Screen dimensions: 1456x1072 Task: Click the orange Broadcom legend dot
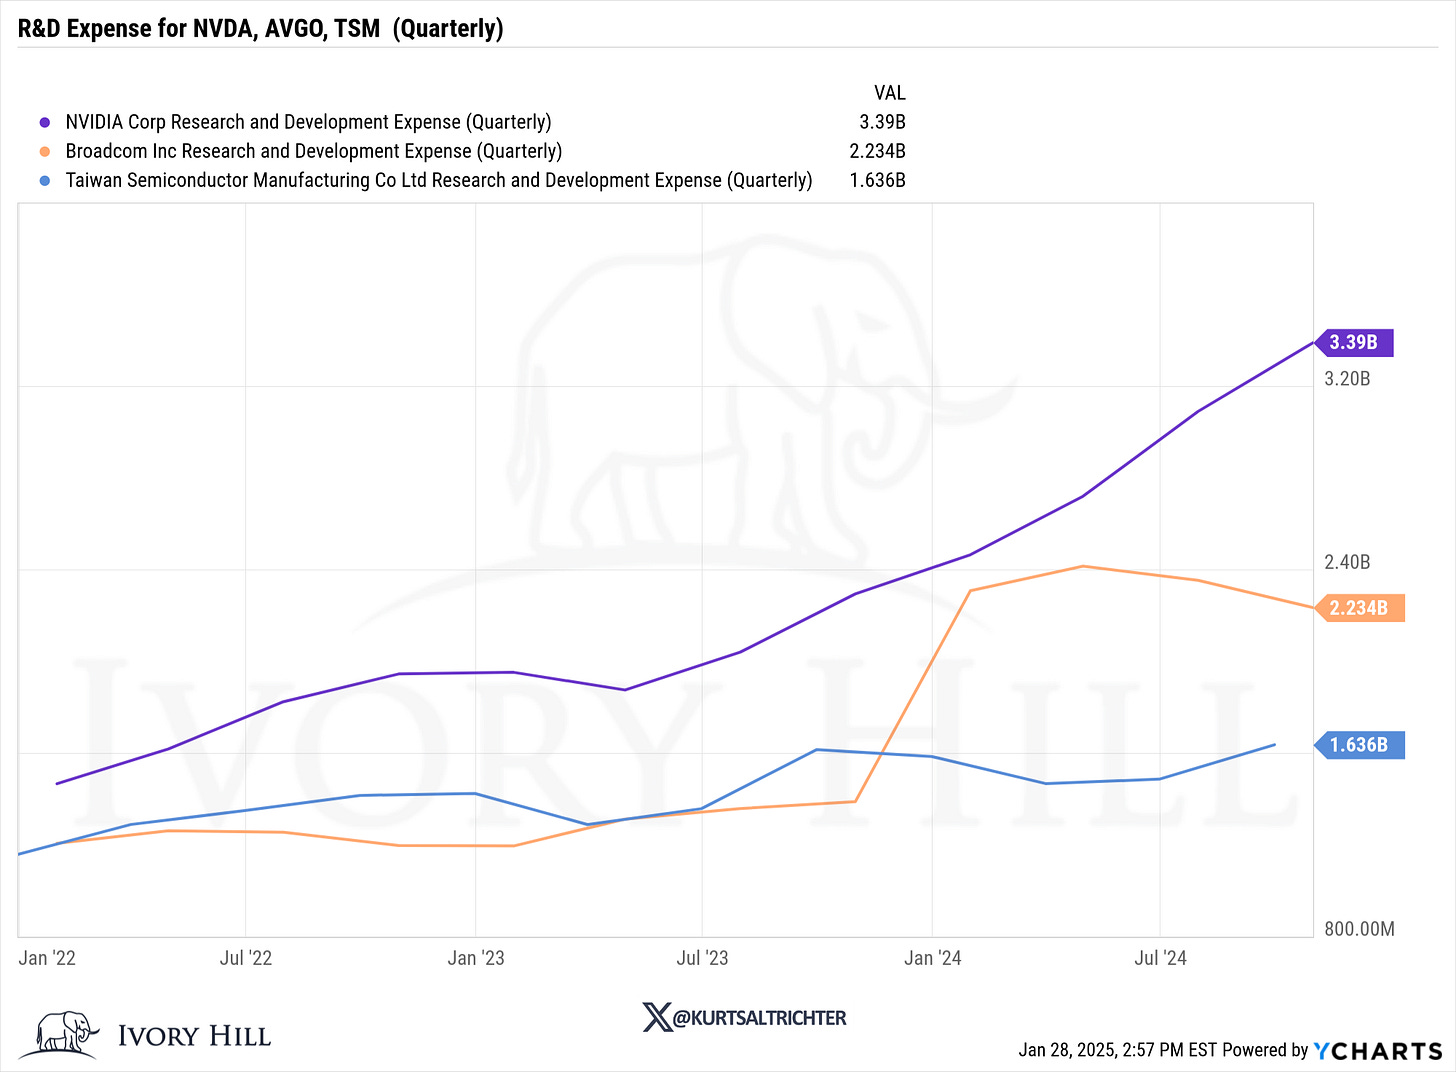[44, 152]
